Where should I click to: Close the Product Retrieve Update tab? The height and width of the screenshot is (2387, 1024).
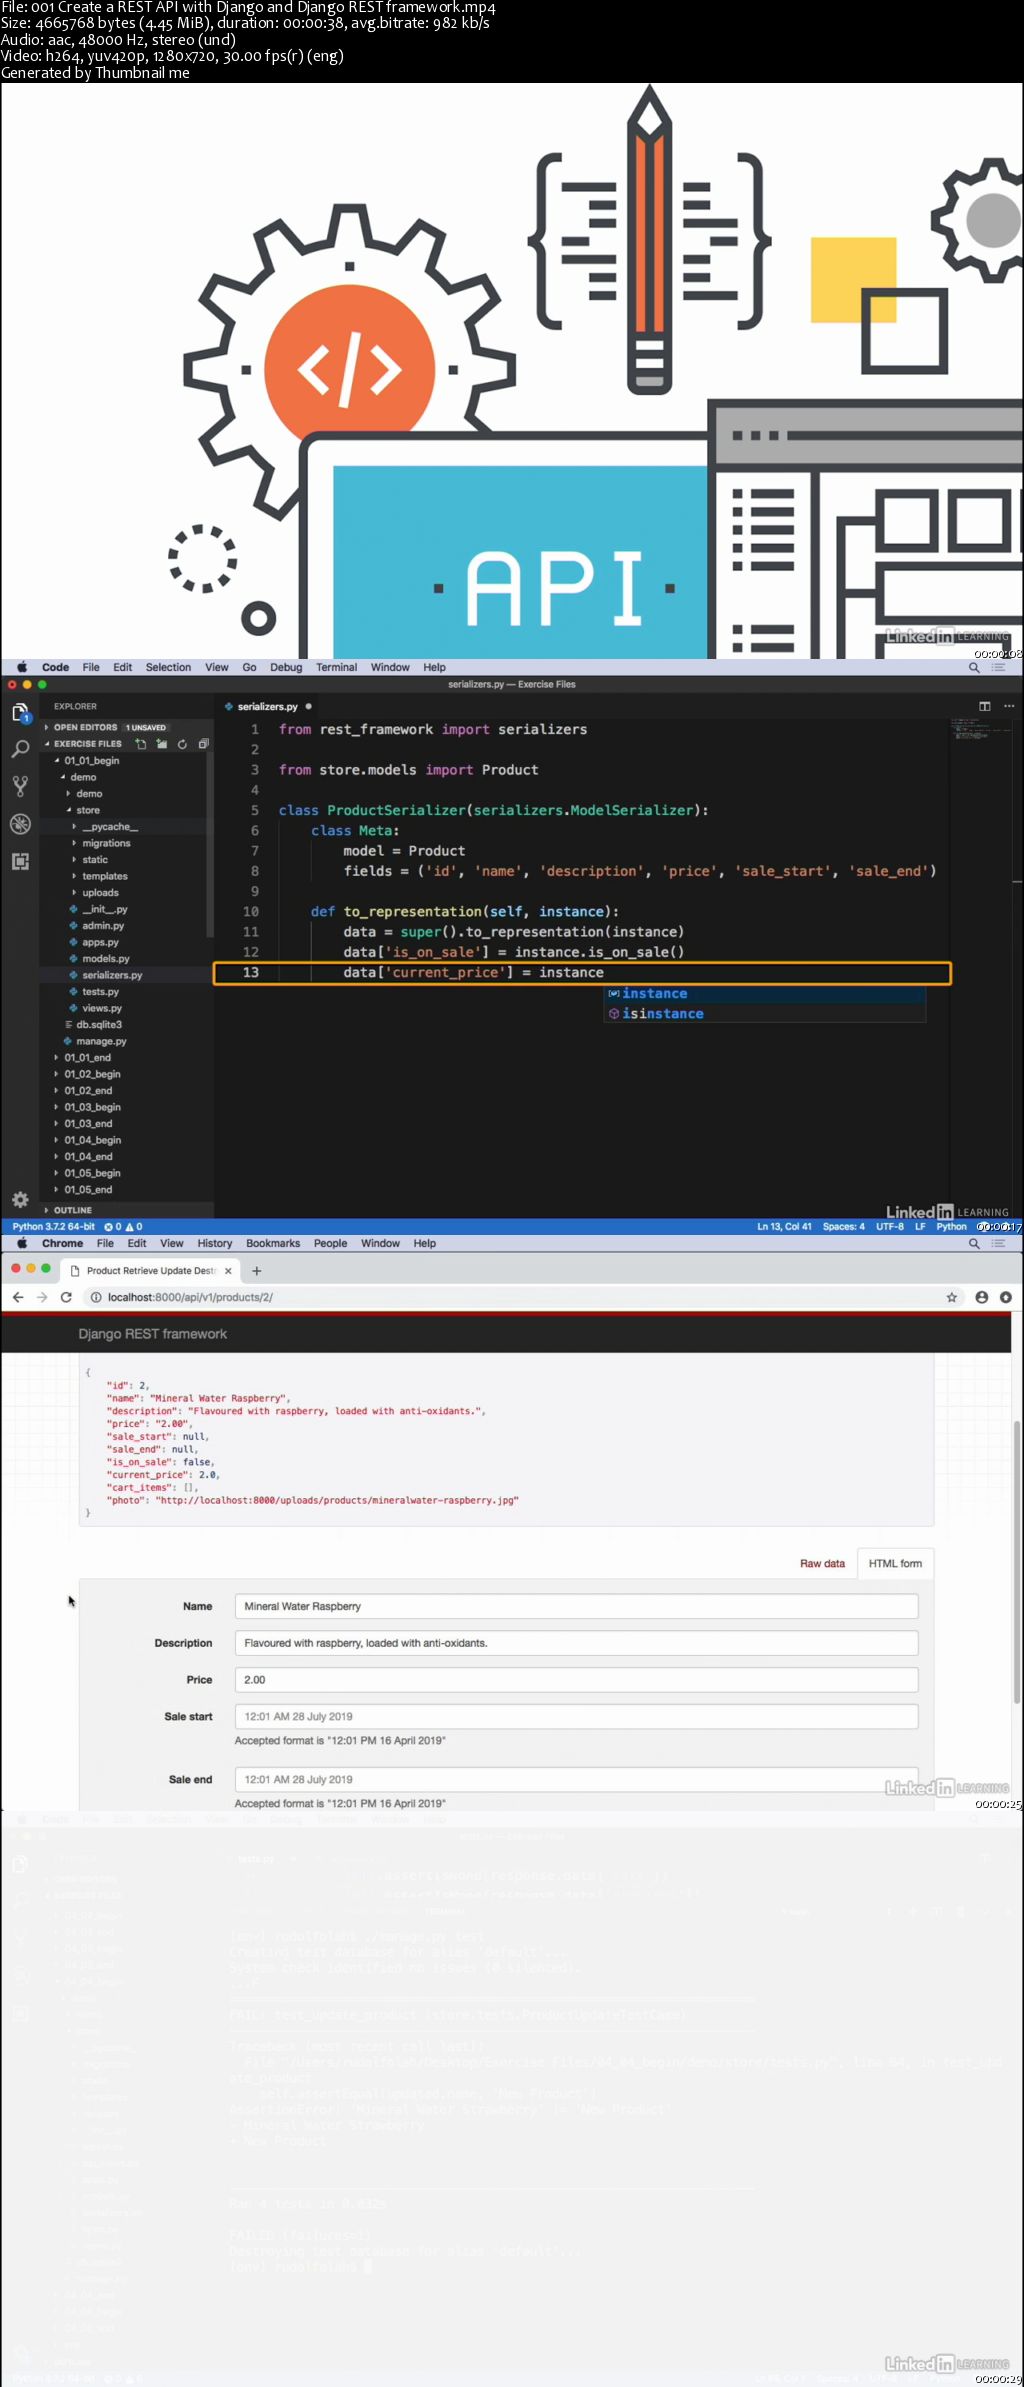[228, 1271]
